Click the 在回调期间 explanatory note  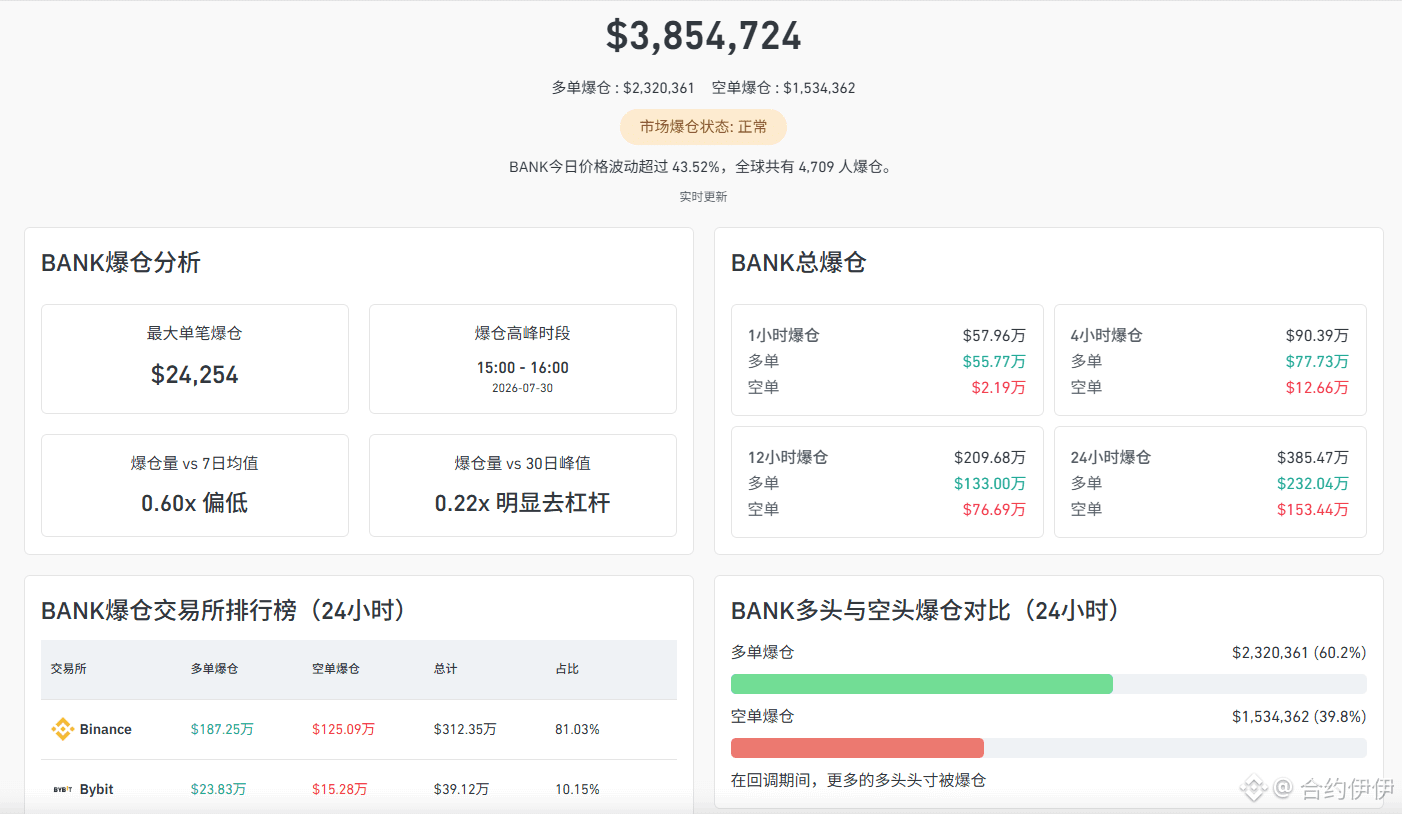pos(858,780)
